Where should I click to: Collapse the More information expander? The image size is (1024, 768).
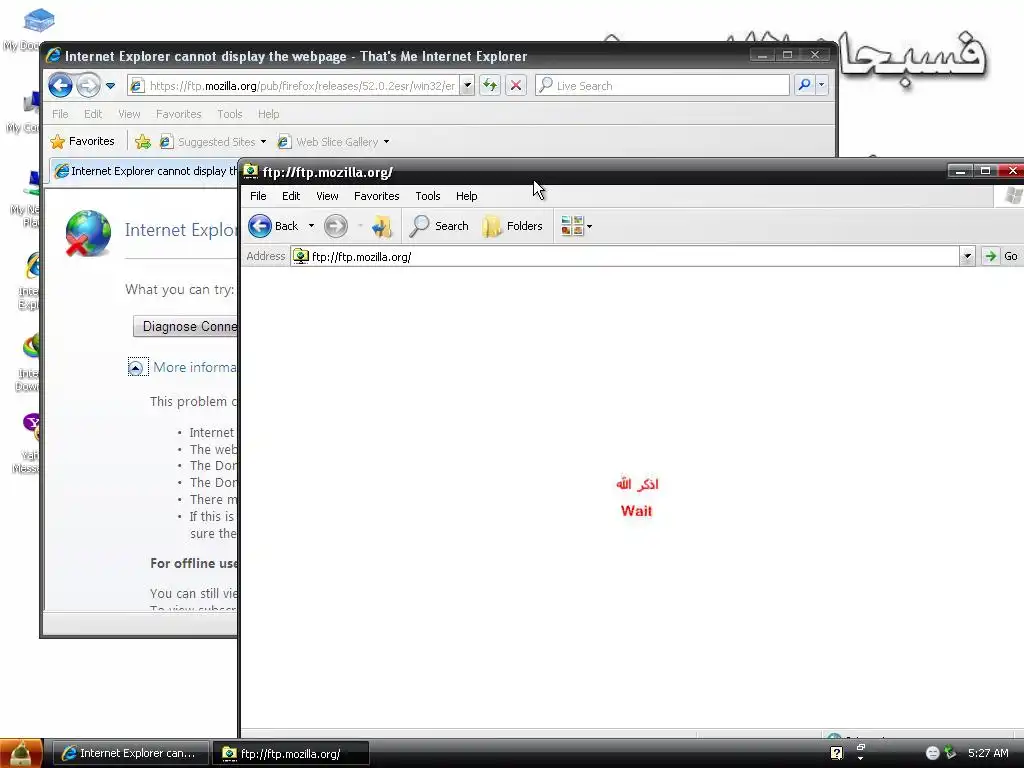coord(135,368)
